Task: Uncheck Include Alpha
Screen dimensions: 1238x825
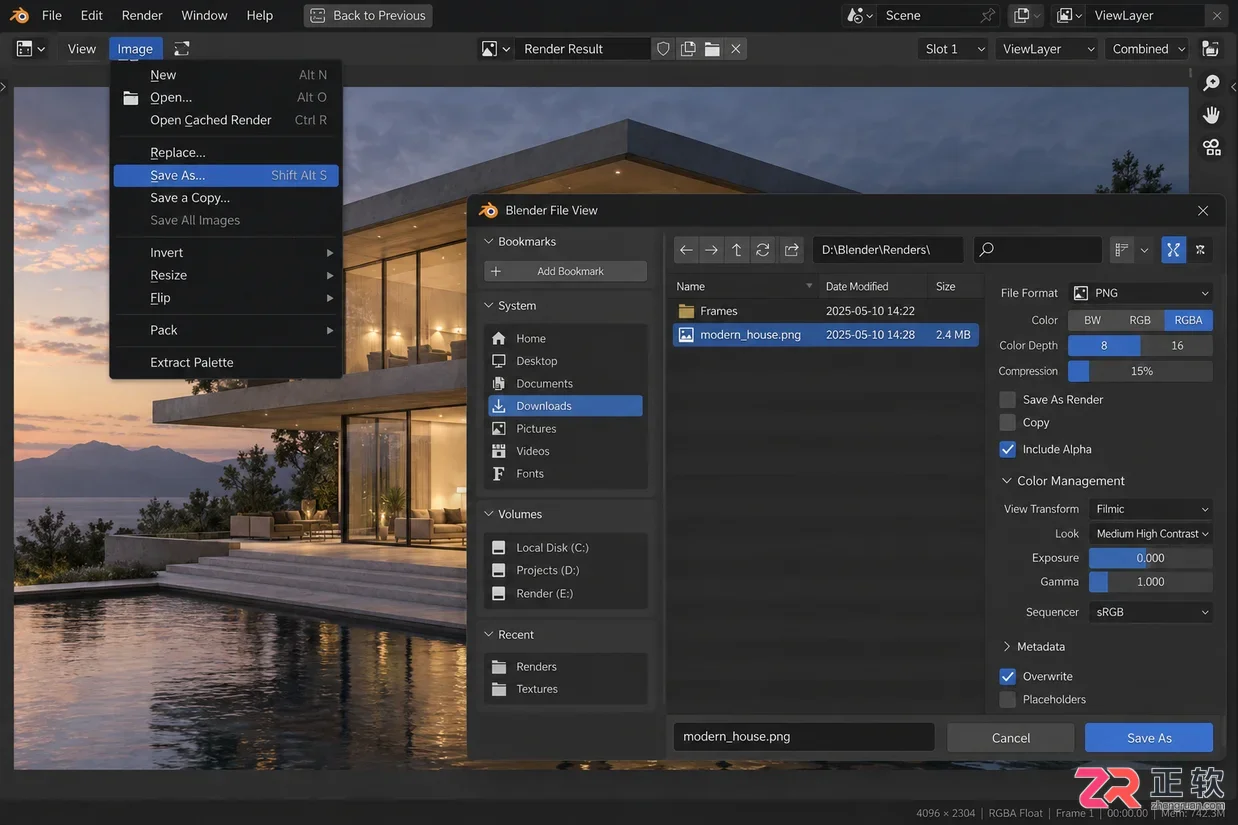Action: [x=1008, y=449]
